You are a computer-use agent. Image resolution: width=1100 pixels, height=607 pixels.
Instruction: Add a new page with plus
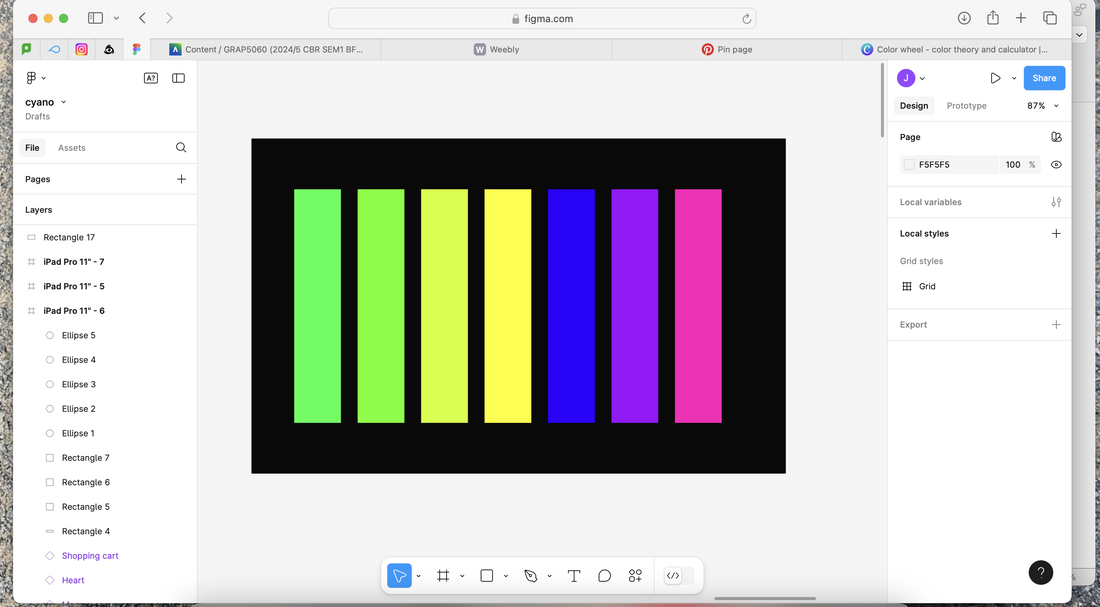click(181, 179)
